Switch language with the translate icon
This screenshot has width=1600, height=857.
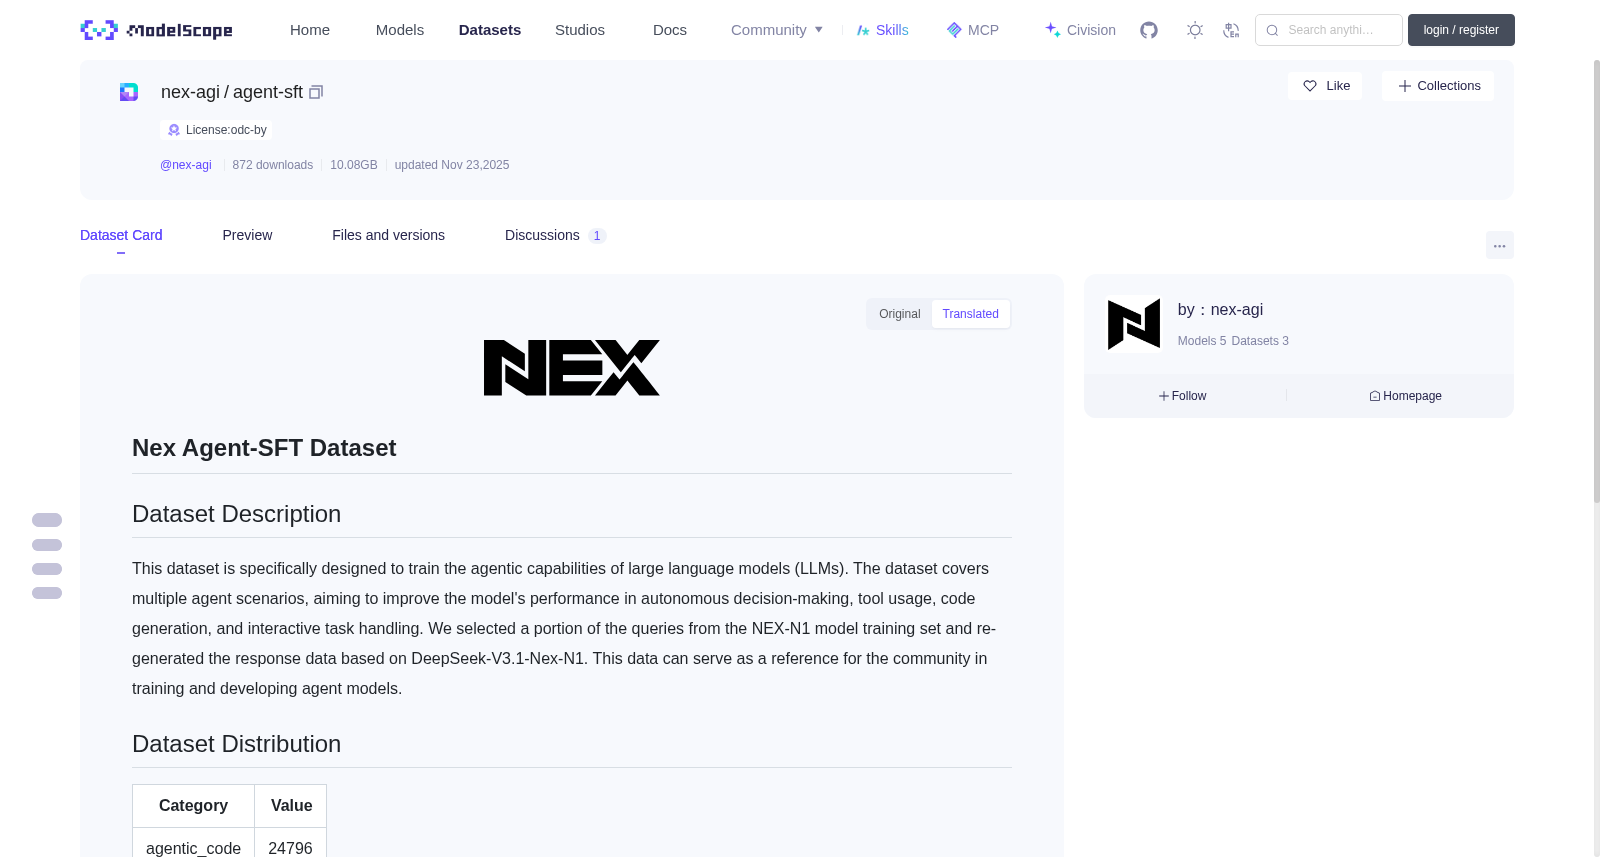[1231, 30]
